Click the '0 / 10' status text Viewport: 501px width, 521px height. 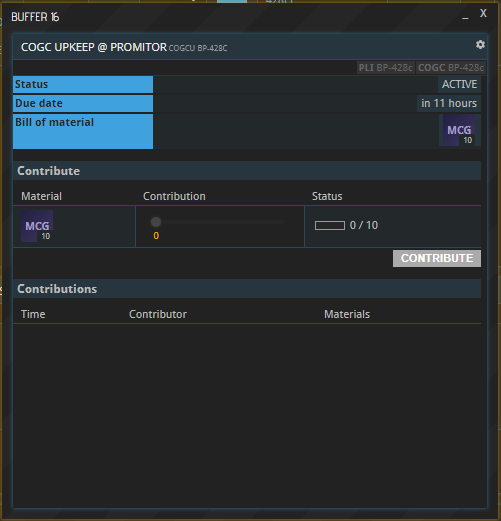pos(364,225)
